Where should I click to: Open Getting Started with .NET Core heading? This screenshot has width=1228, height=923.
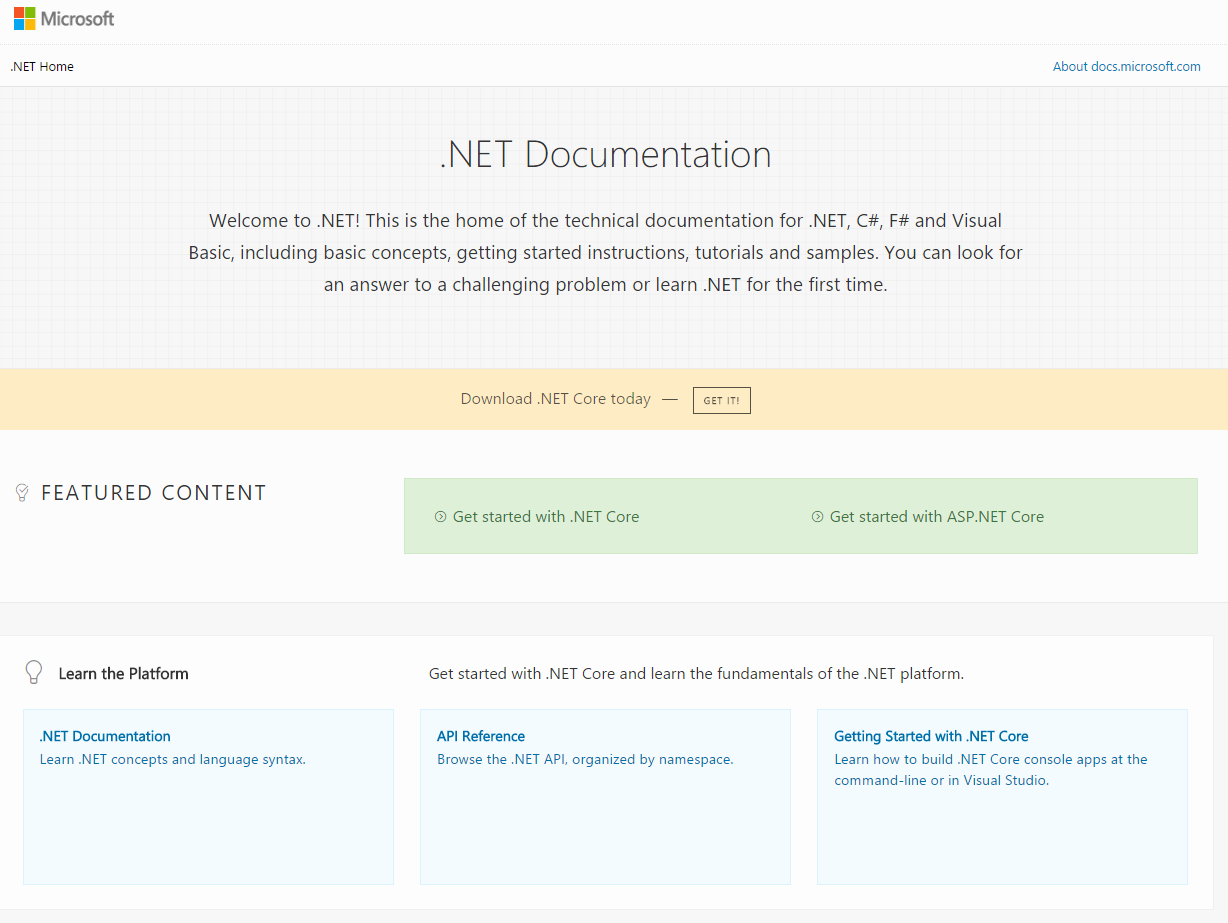tap(930, 736)
